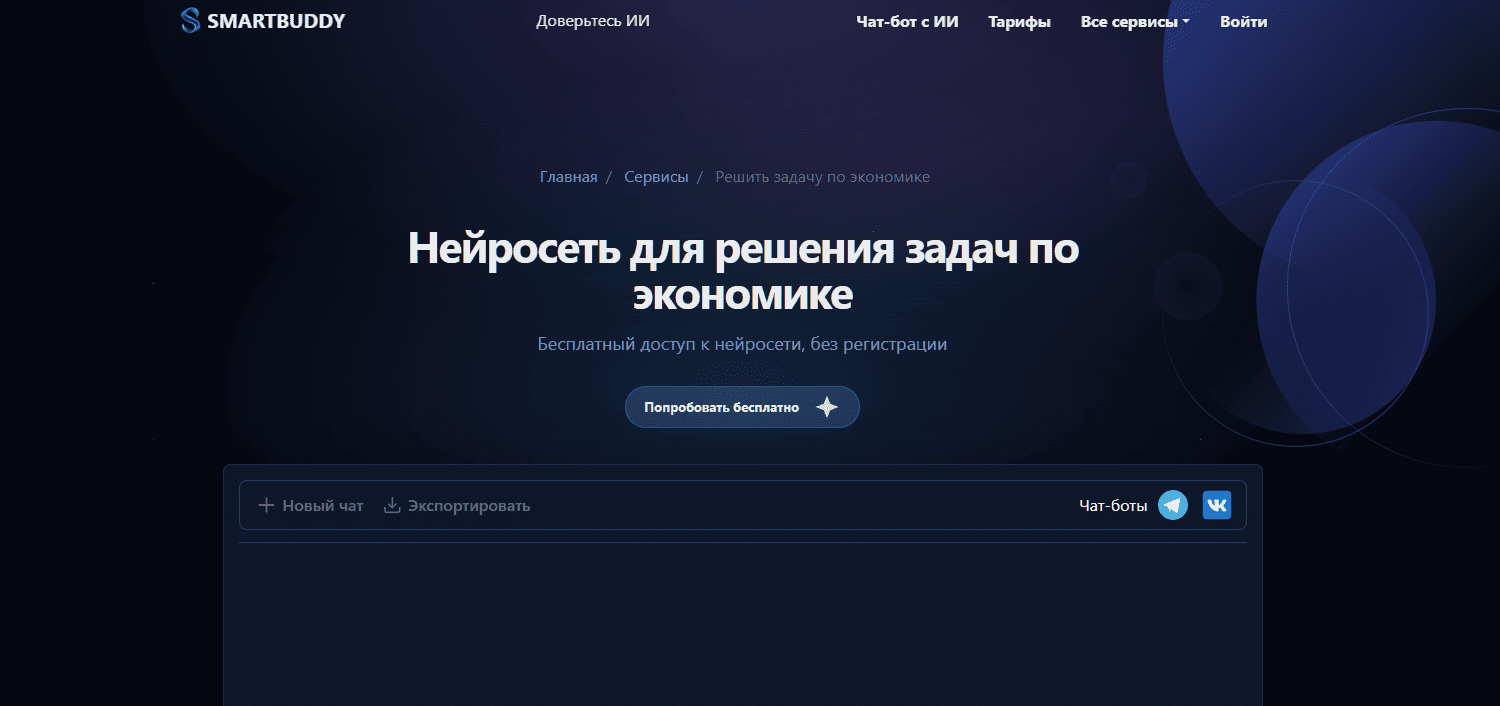1500x706 pixels.
Task: Click the plus icon for new chat
Action: coord(266,505)
